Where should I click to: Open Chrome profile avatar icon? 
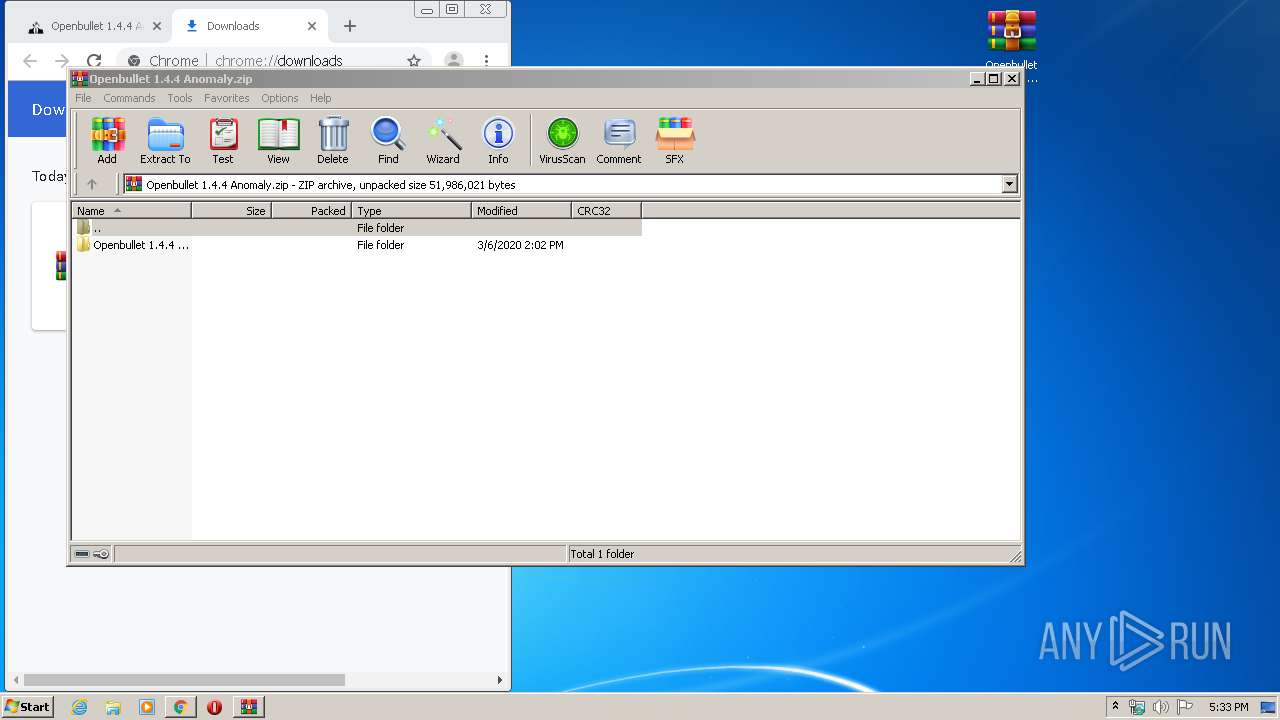click(x=453, y=61)
